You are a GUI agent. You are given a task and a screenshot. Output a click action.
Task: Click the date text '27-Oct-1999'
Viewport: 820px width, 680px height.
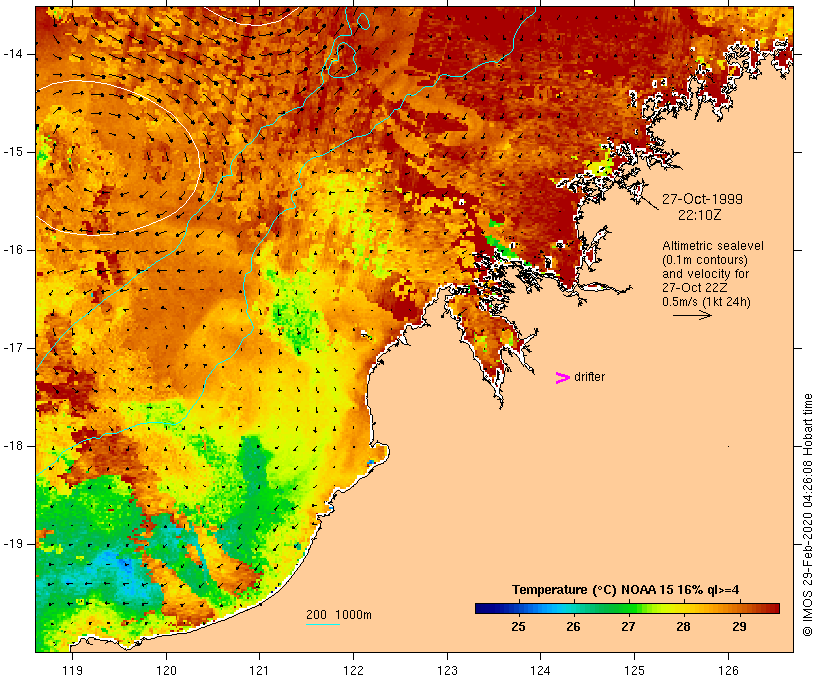(x=702, y=199)
